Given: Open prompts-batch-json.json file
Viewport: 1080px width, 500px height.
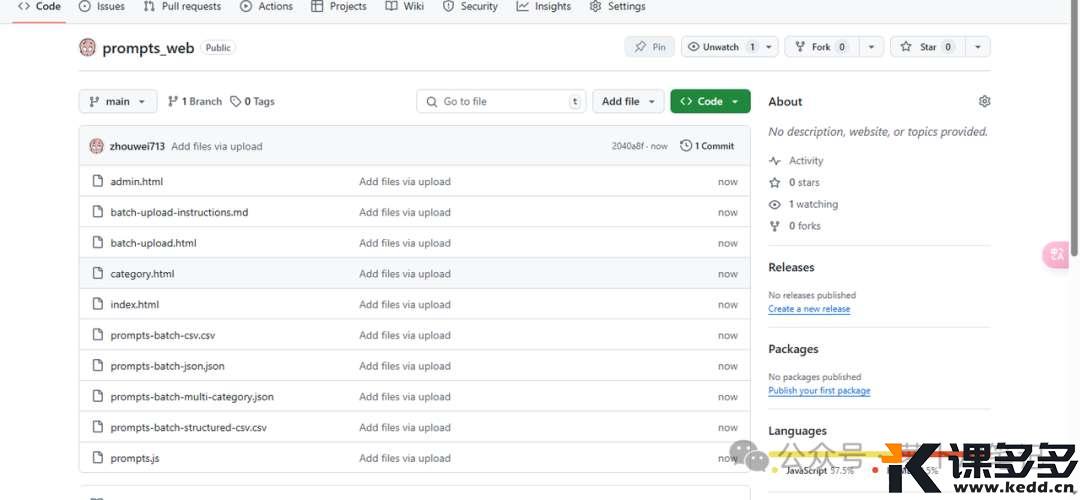Looking at the screenshot, I should (167, 366).
